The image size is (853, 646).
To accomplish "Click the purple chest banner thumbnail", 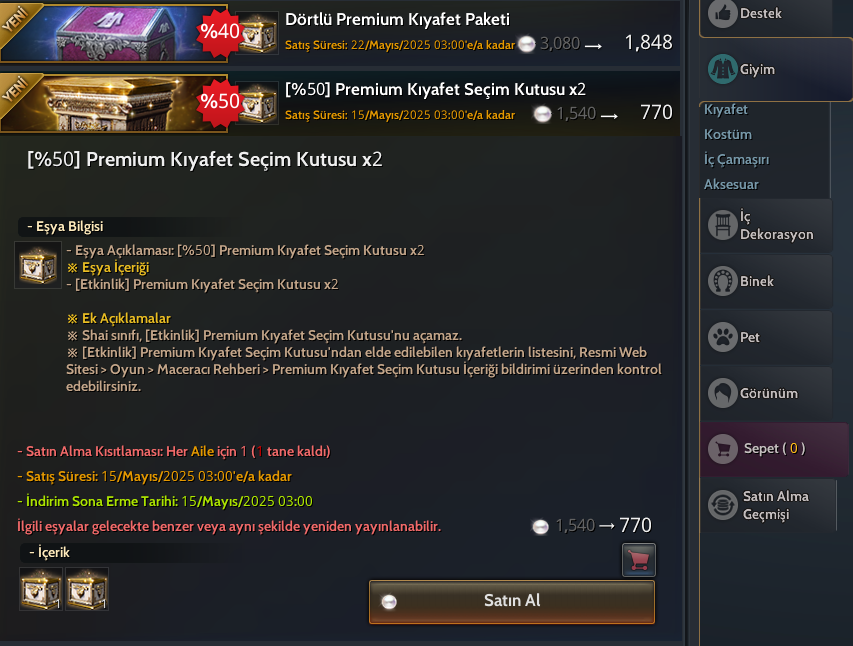I will 114,33.
